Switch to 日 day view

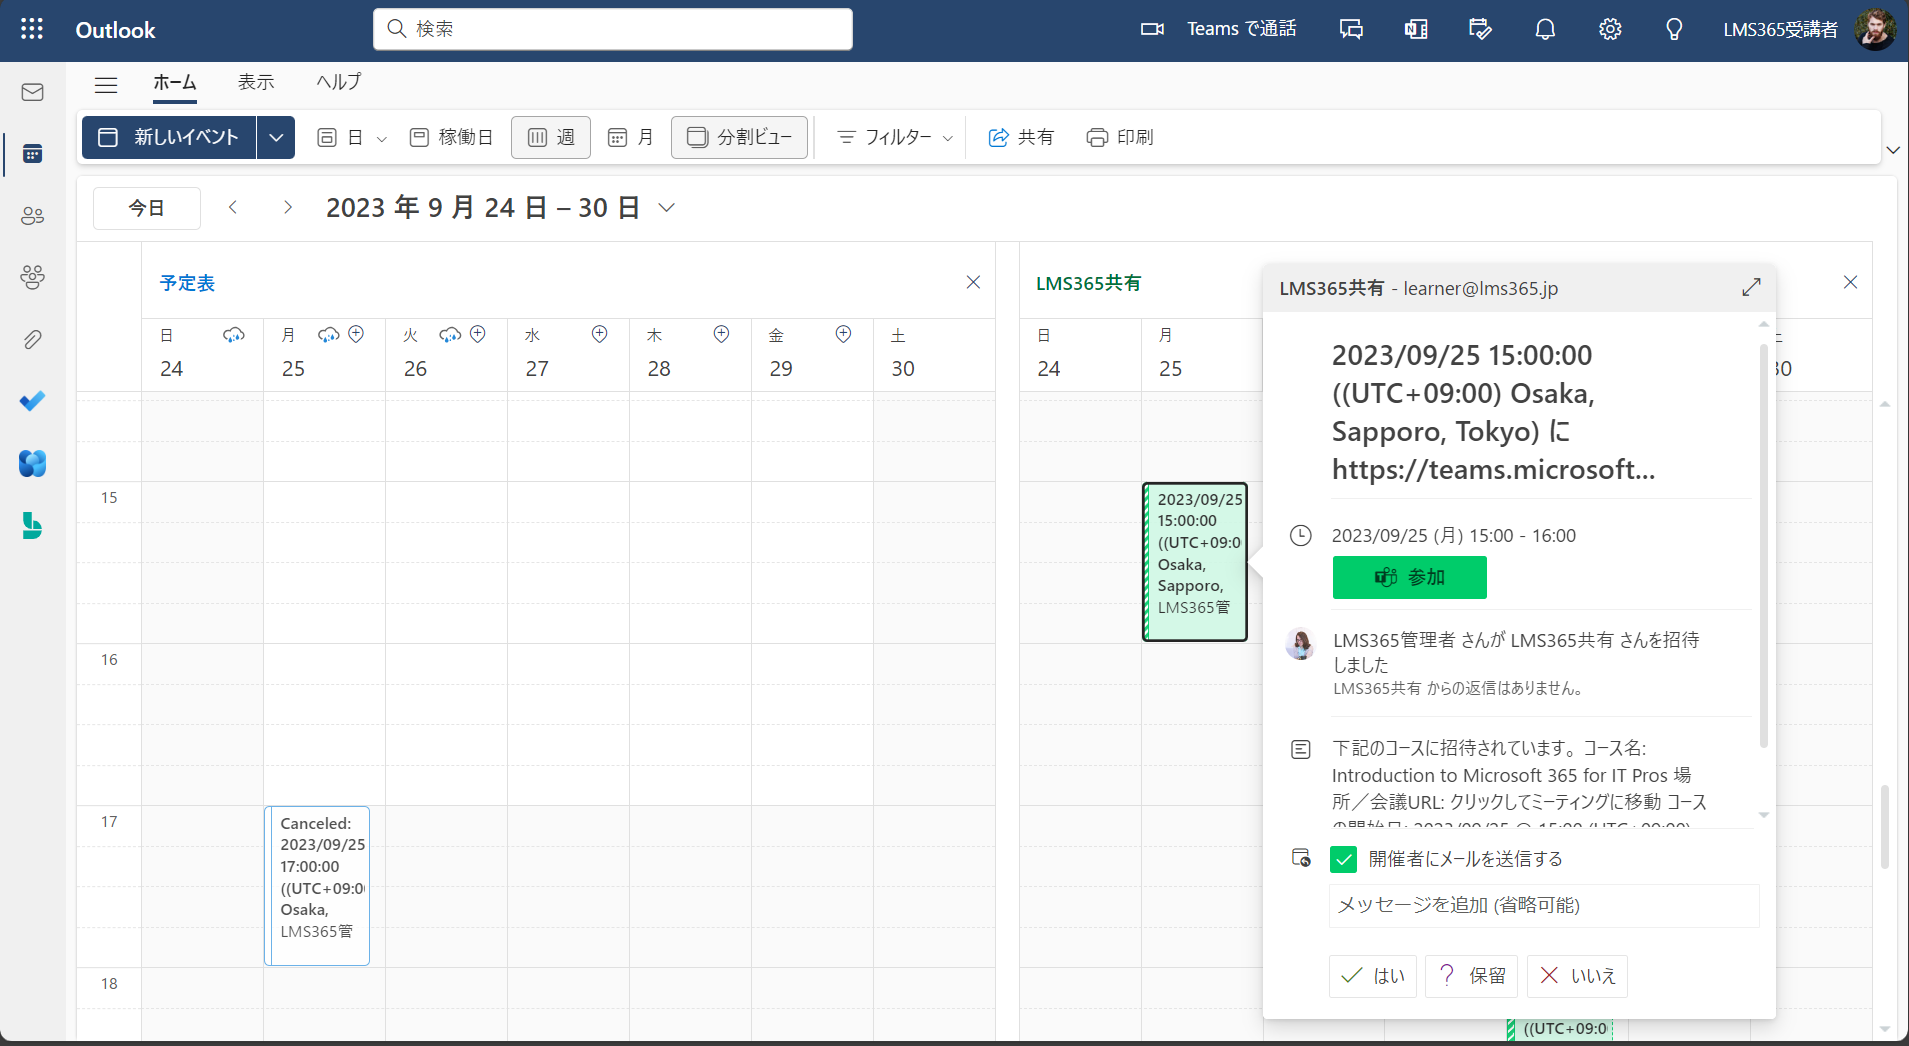point(339,137)
